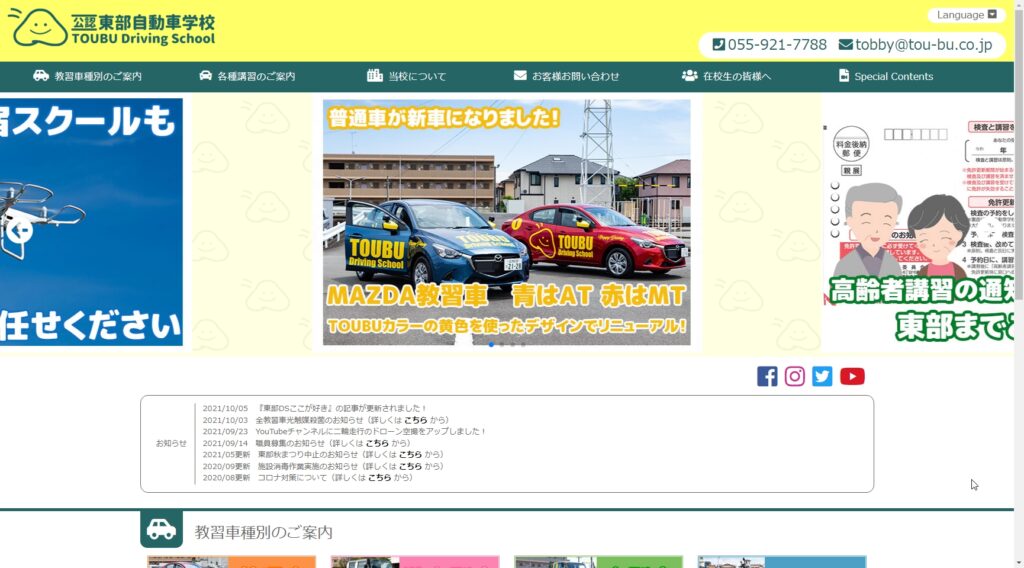Click the phone icon in the header

718,44
